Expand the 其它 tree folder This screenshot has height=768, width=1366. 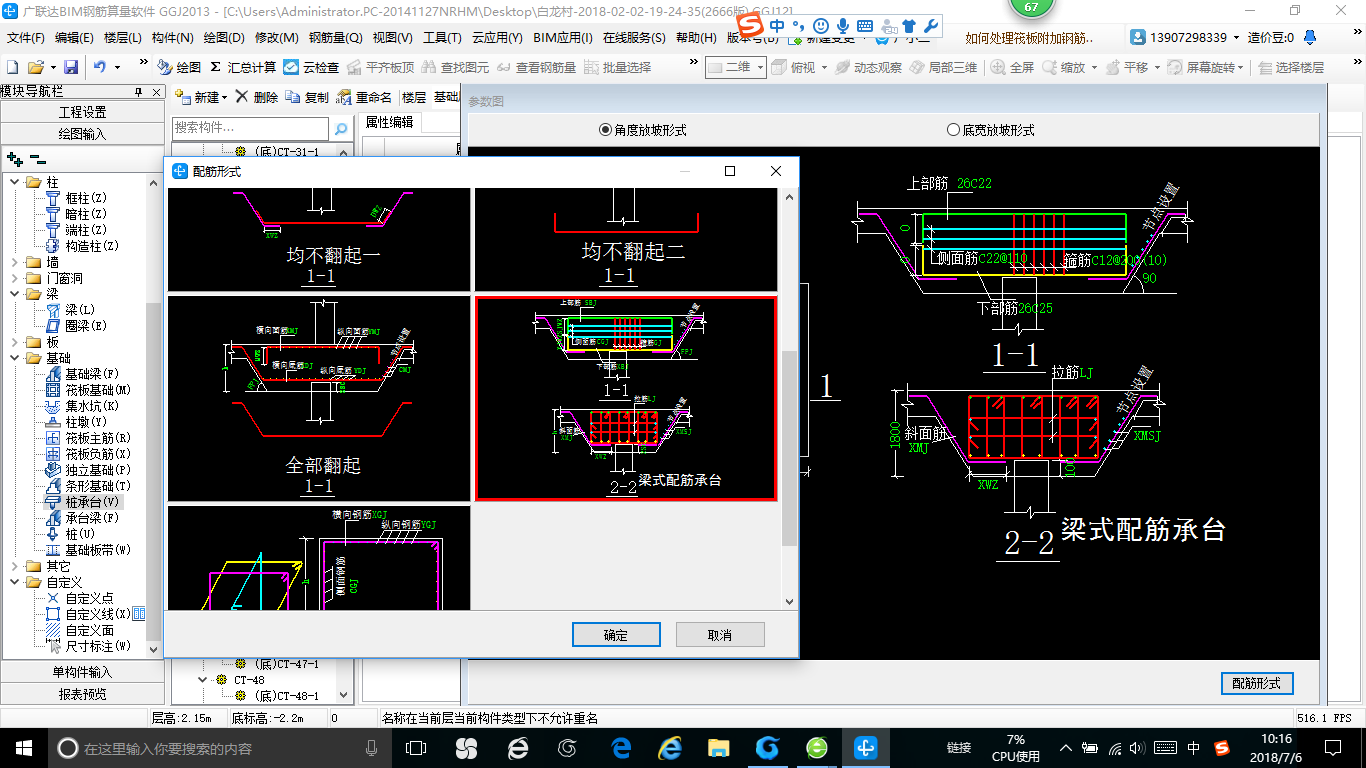pyautogui.click(x=15, y=566)
